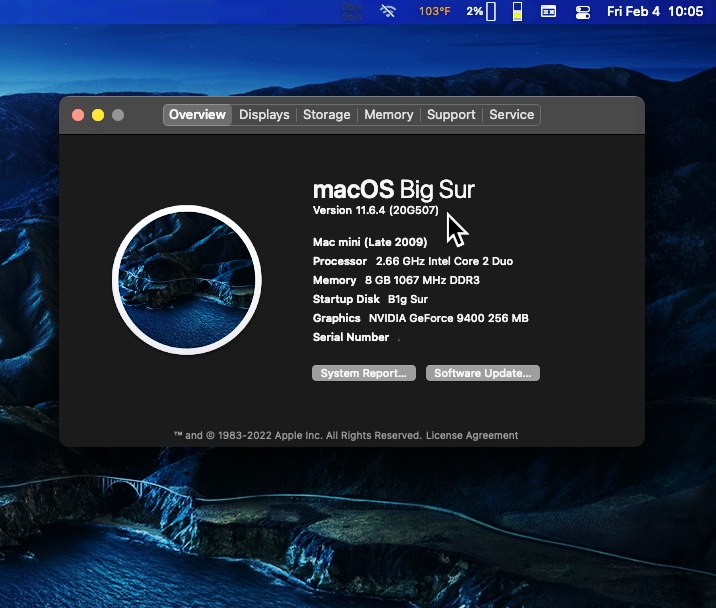Switch to the Memory tab
This screenshot has height=608, width=716.
click(389, 114)
